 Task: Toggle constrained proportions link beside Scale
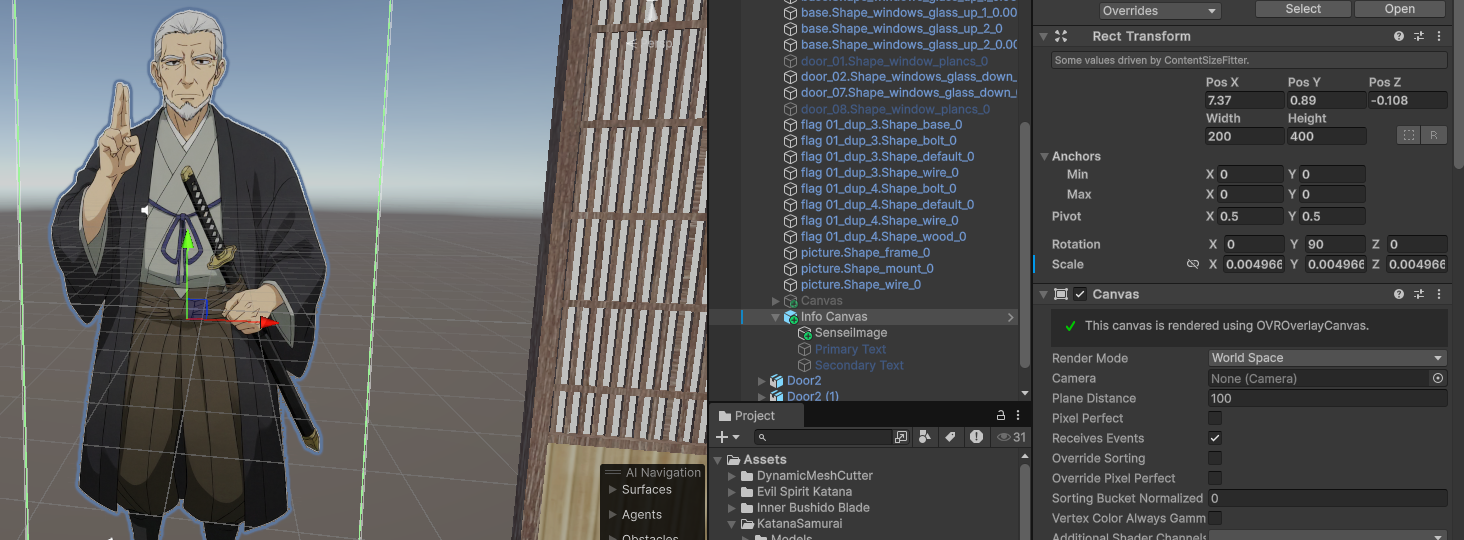tap(1192, 264)
